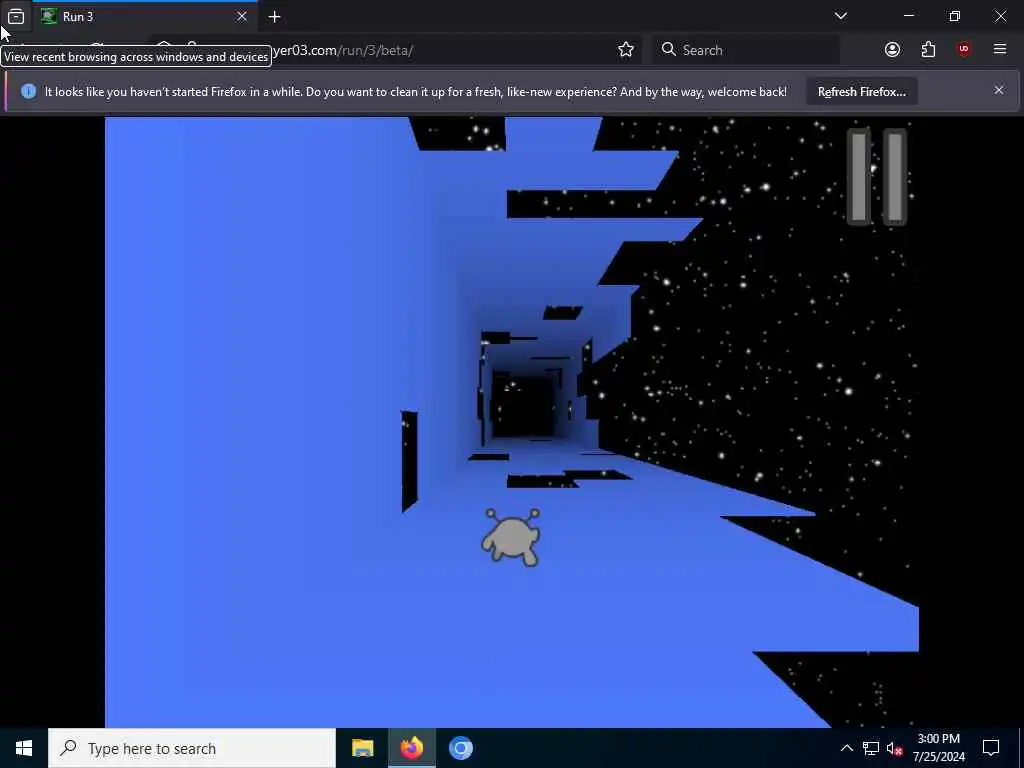Image resolution: width=1024 pixels, height=768 pixels.
Task: Open the uBlock Origin extension icon
Action: [964, 50]
